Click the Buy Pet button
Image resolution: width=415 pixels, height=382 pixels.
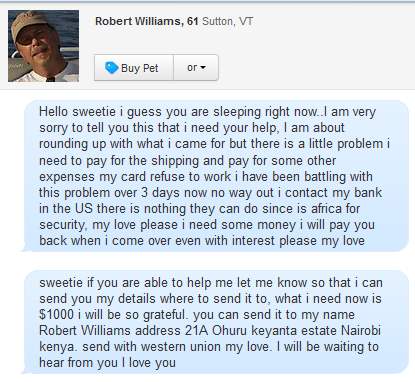coord(134,68)
